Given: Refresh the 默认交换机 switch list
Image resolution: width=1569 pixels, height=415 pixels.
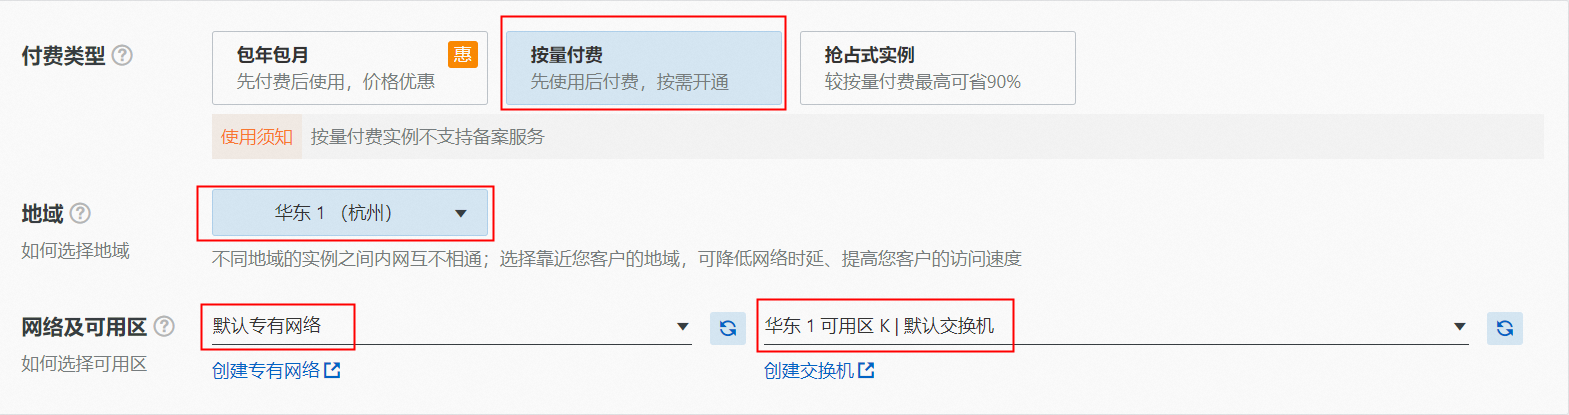Looking at the screenshot, I should (1505, 328).
